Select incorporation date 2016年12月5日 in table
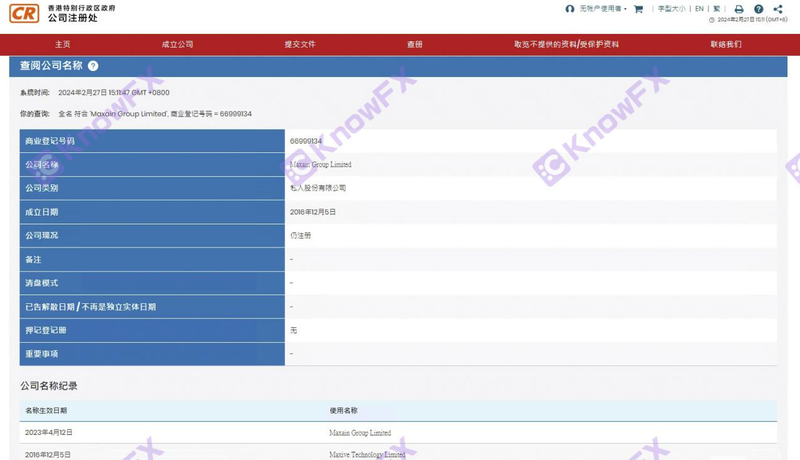The height and width of the screenshot is (460, 800). coord(313,212)
